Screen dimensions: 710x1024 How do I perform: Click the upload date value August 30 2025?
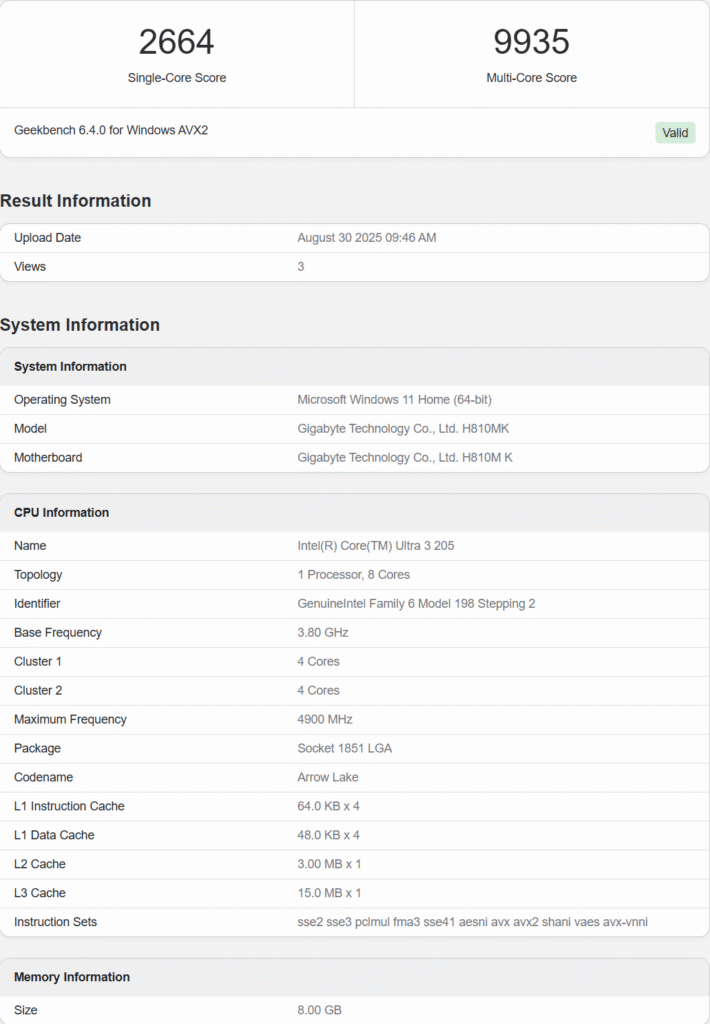[x=366, y=238]
